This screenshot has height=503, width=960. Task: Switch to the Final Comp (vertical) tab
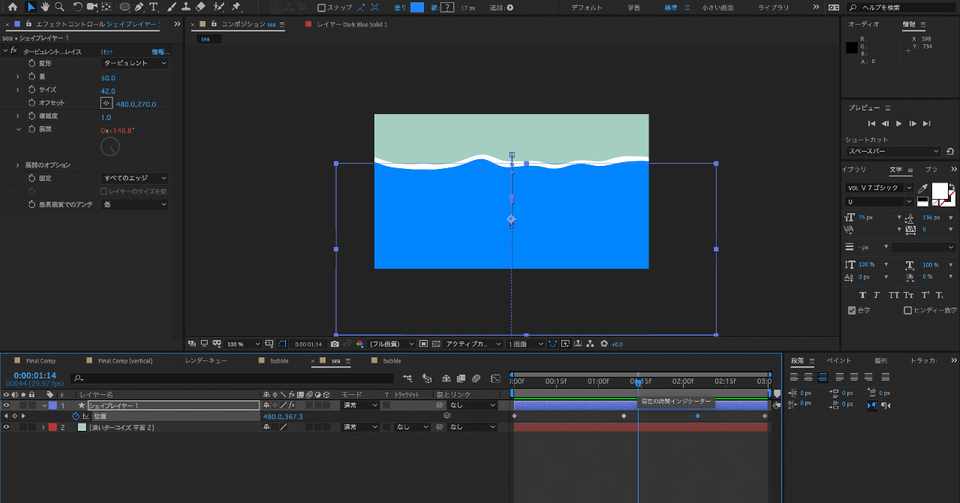pos(125,361)
